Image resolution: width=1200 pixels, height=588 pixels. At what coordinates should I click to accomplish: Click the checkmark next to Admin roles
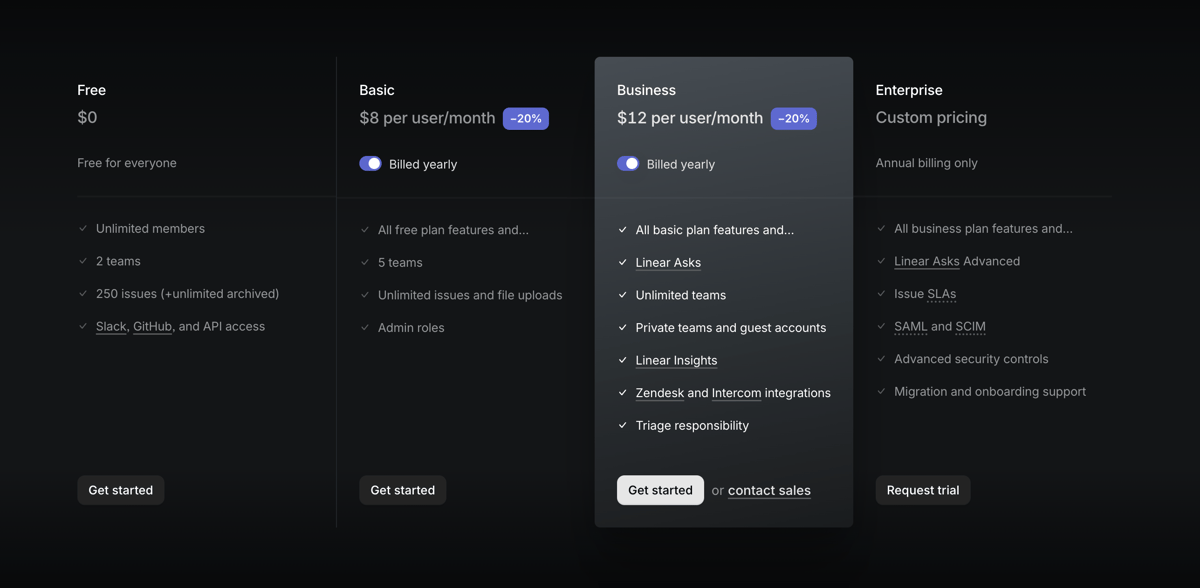365,327
